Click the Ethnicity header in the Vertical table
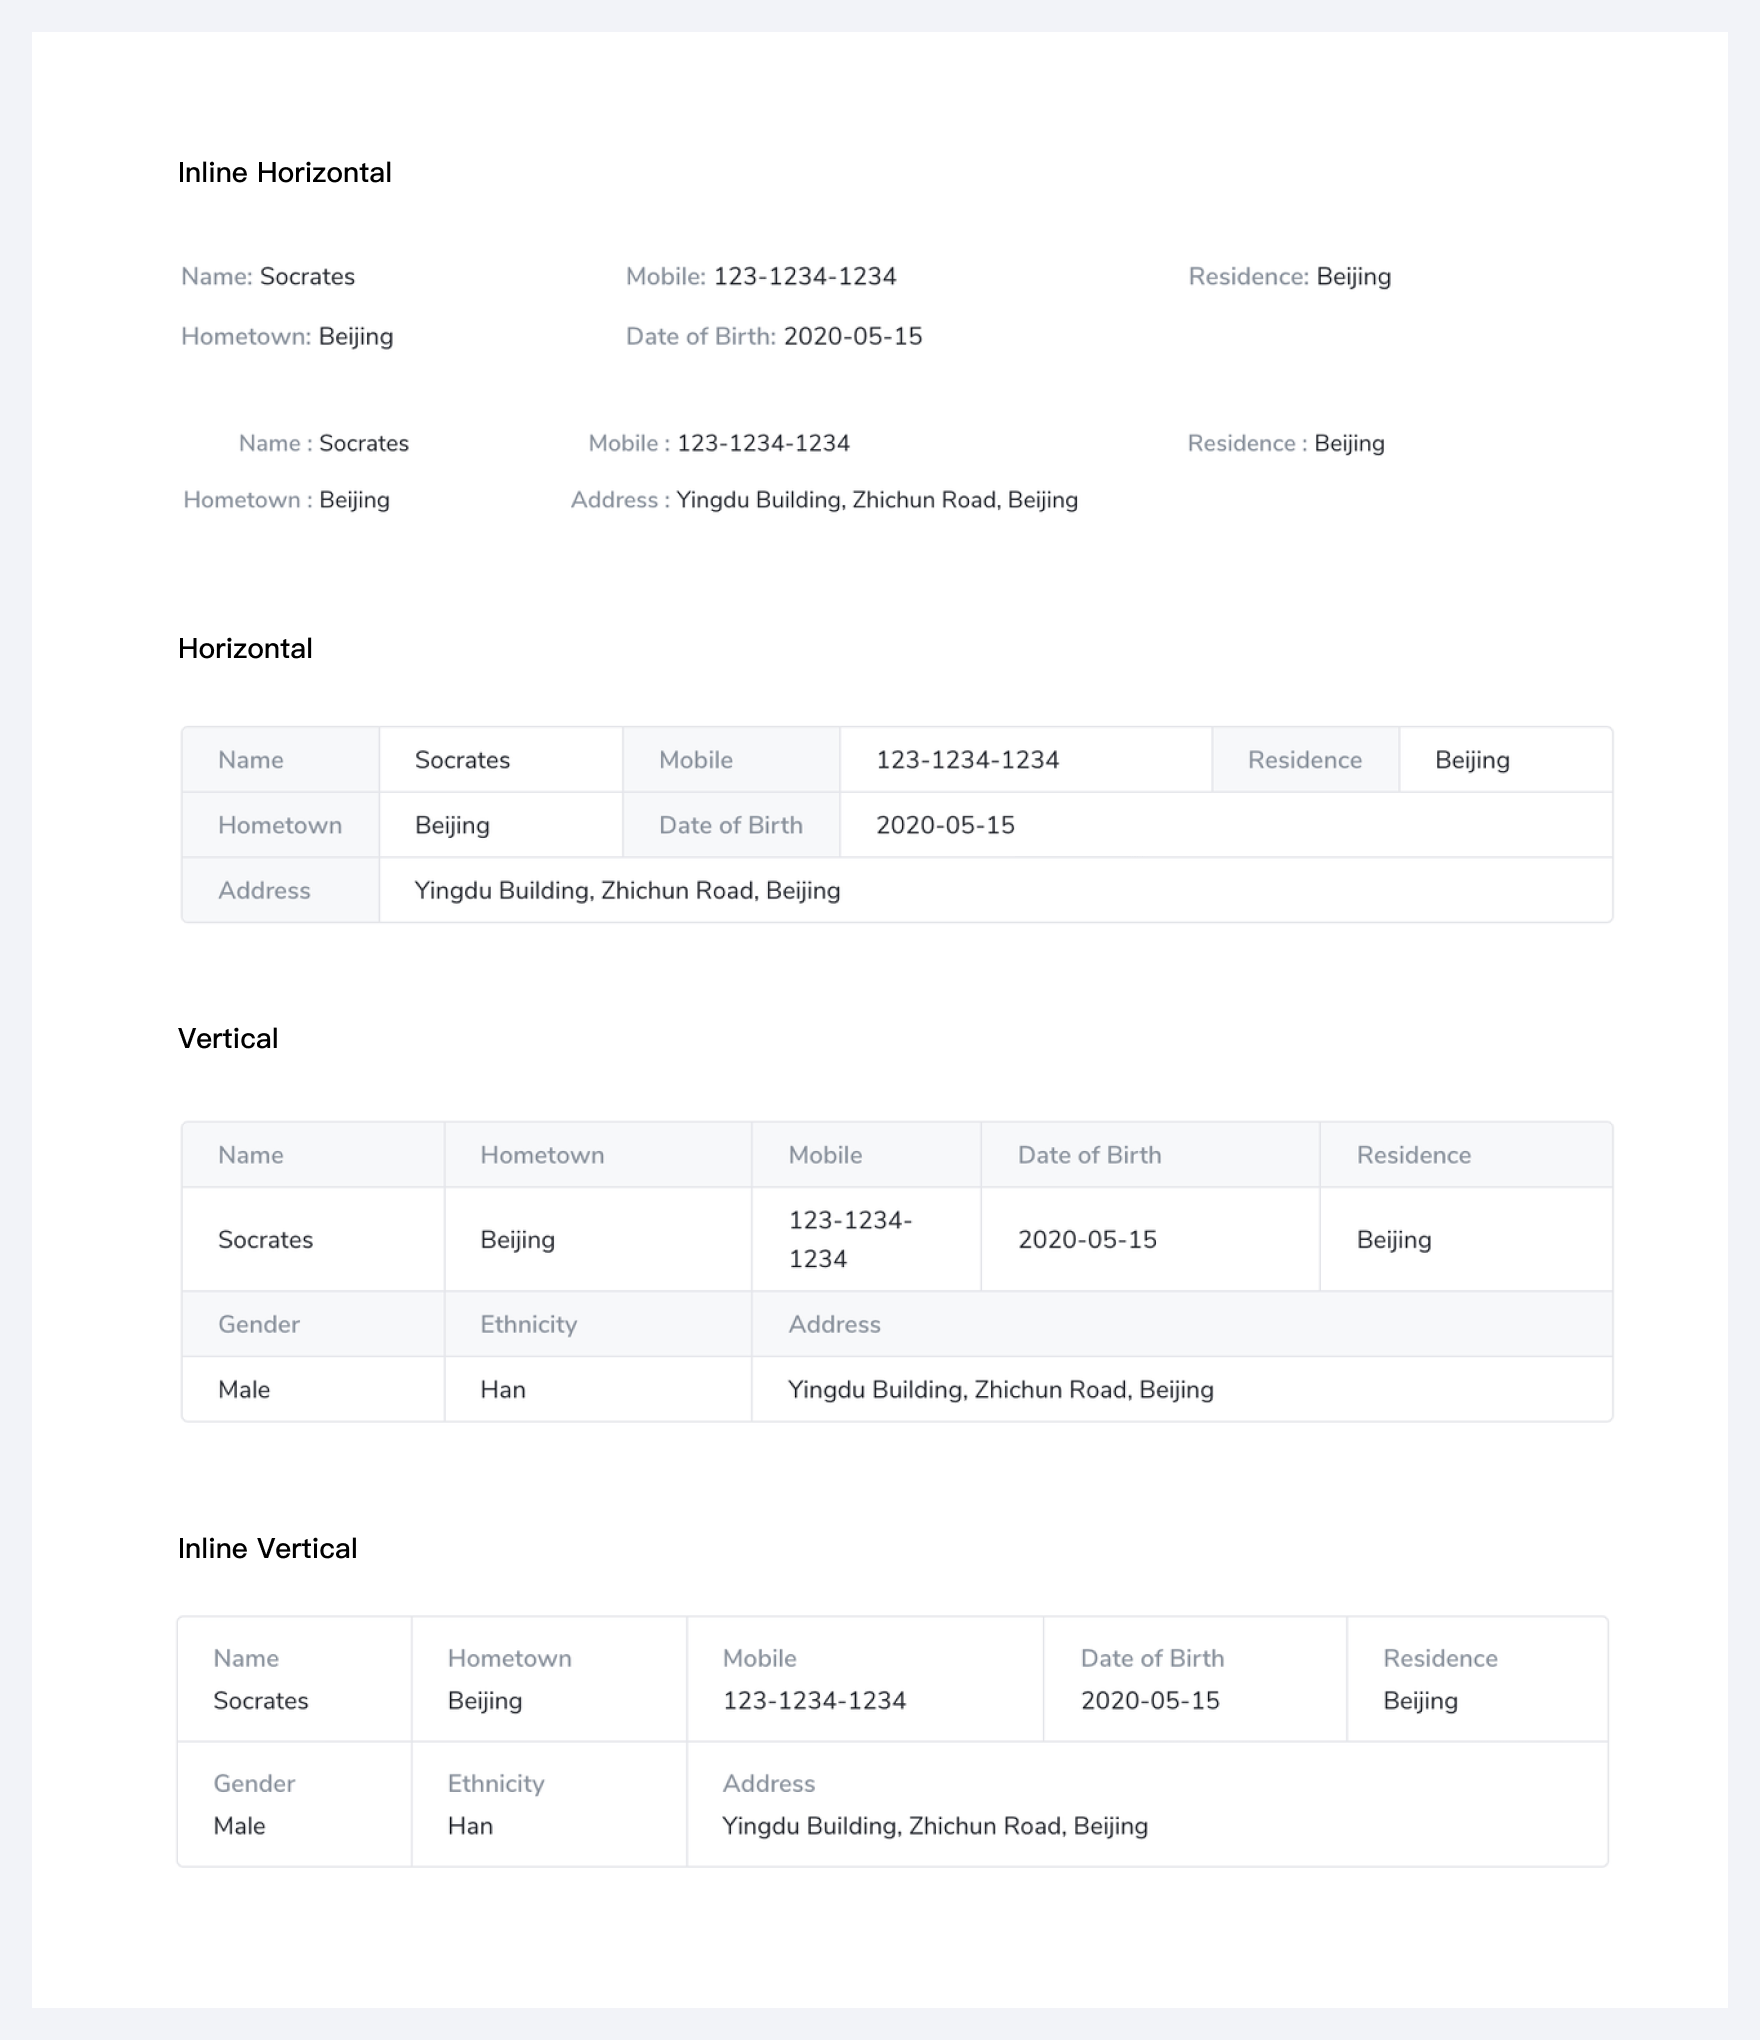Image resolution: width=1760 pixels, height=2040 pixels. (528, 1325)
